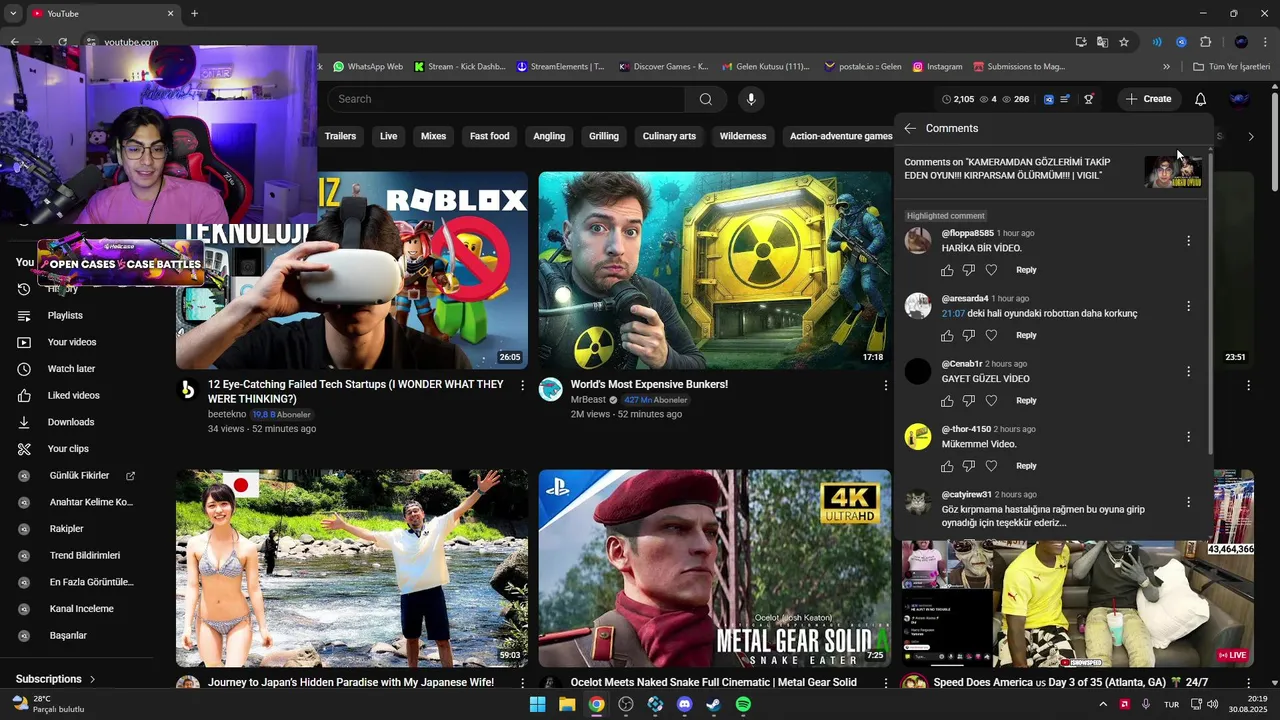This screenshot has height=720, width=1280.
Task: Start voice search with microphone icon
Action: click(751, 99)
